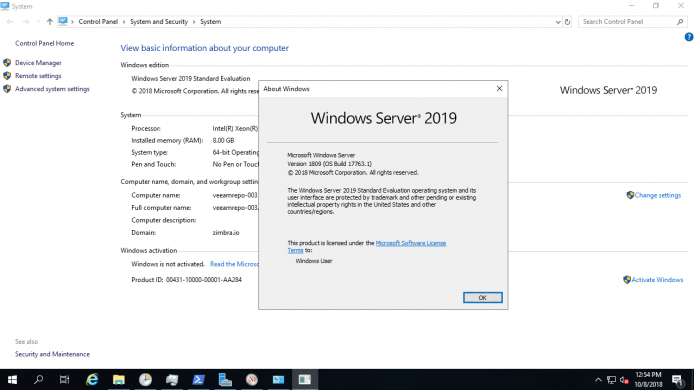
Task: Go up one level with the Up arrow
Action: pyautogui.click(x=50, y=22)
